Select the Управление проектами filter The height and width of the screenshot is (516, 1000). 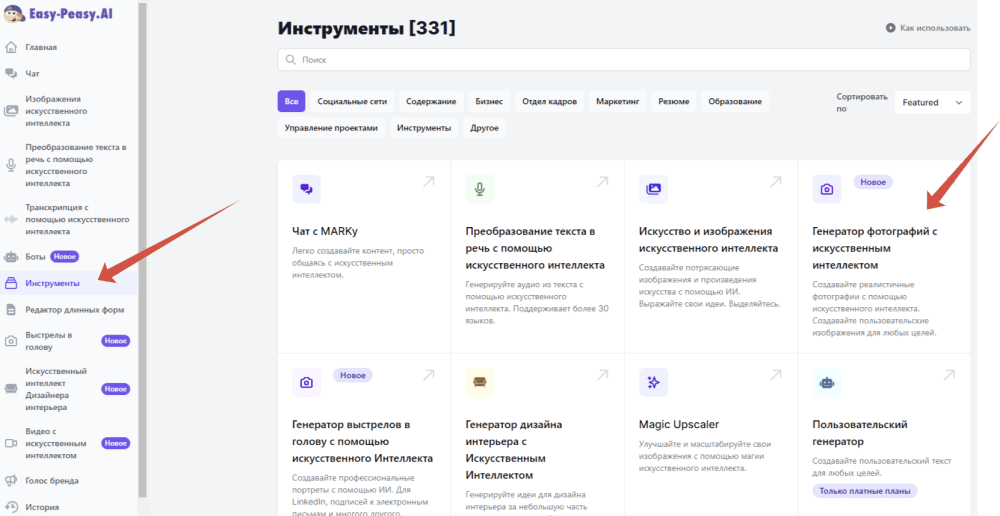331,128
